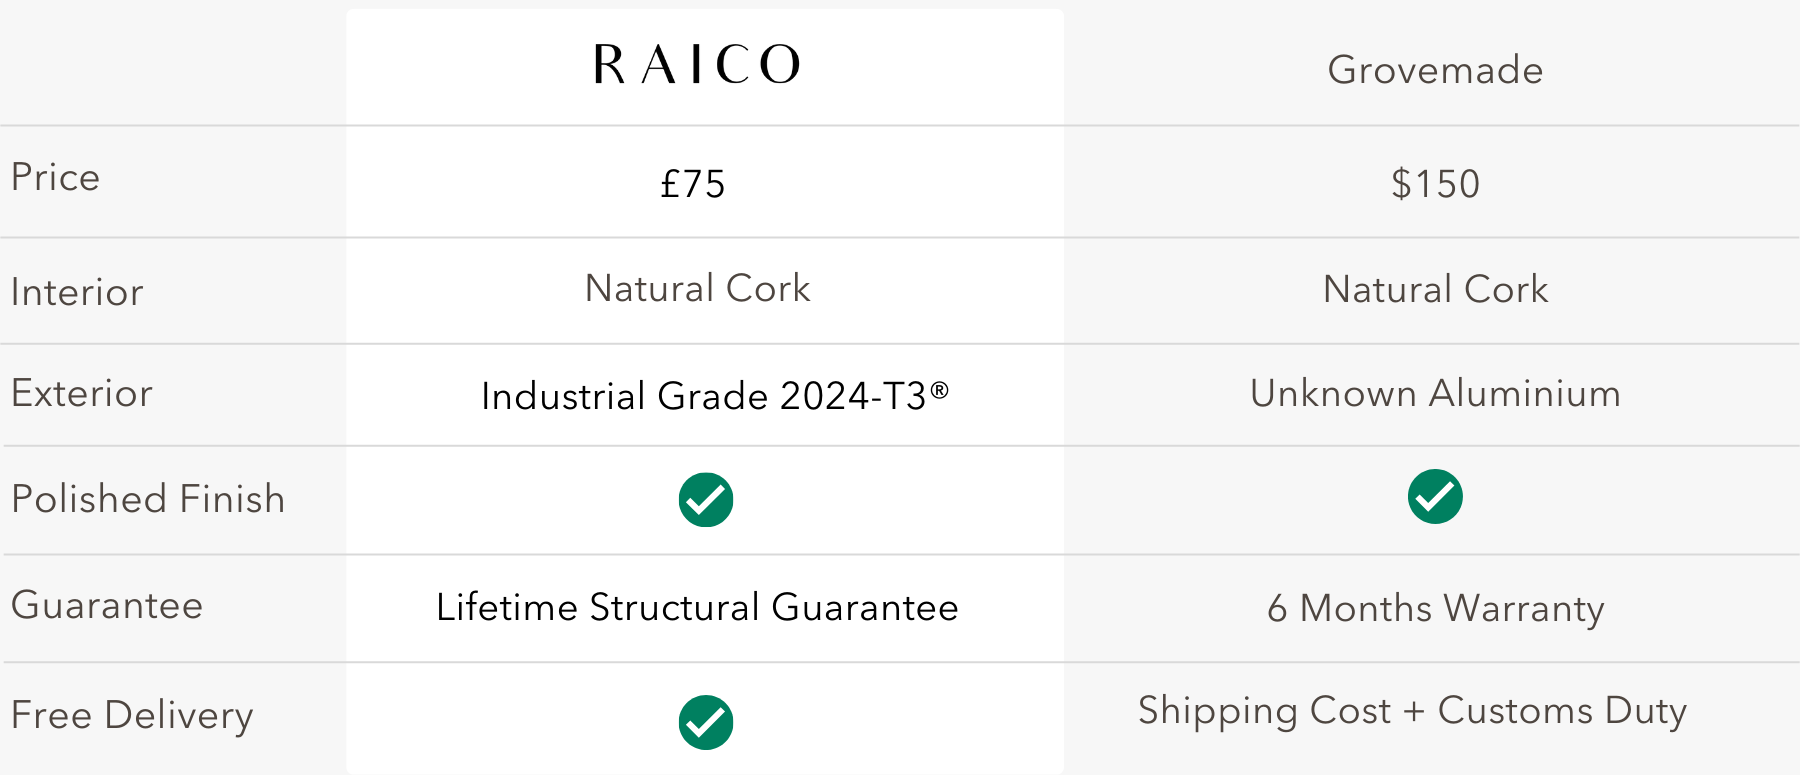Click Natural Cork under Grovemade
The image size is (1800, 775).
click(1435, 289)
